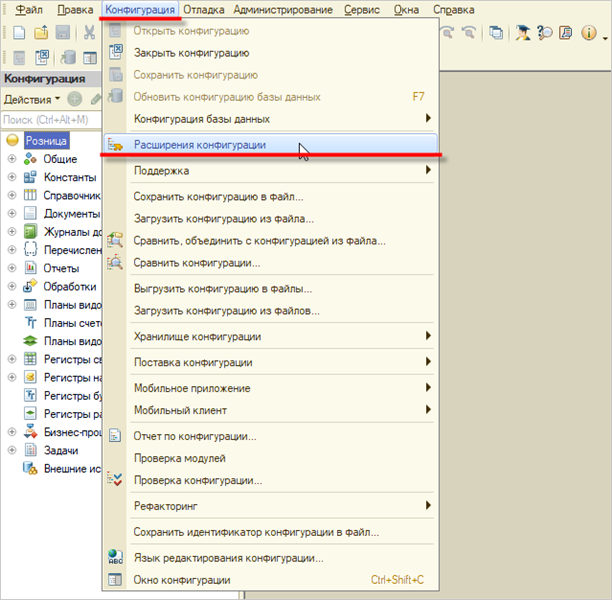Click the New document toolbar icon
The width and height of the screenshot is (612, 600).
tap(19, 33)
